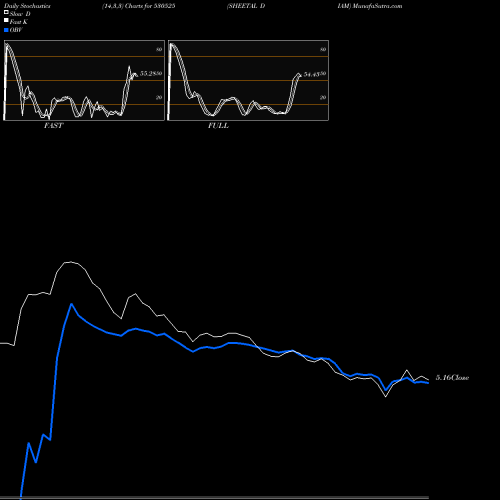Click the MunafaSutra.com text

(377, 6)
